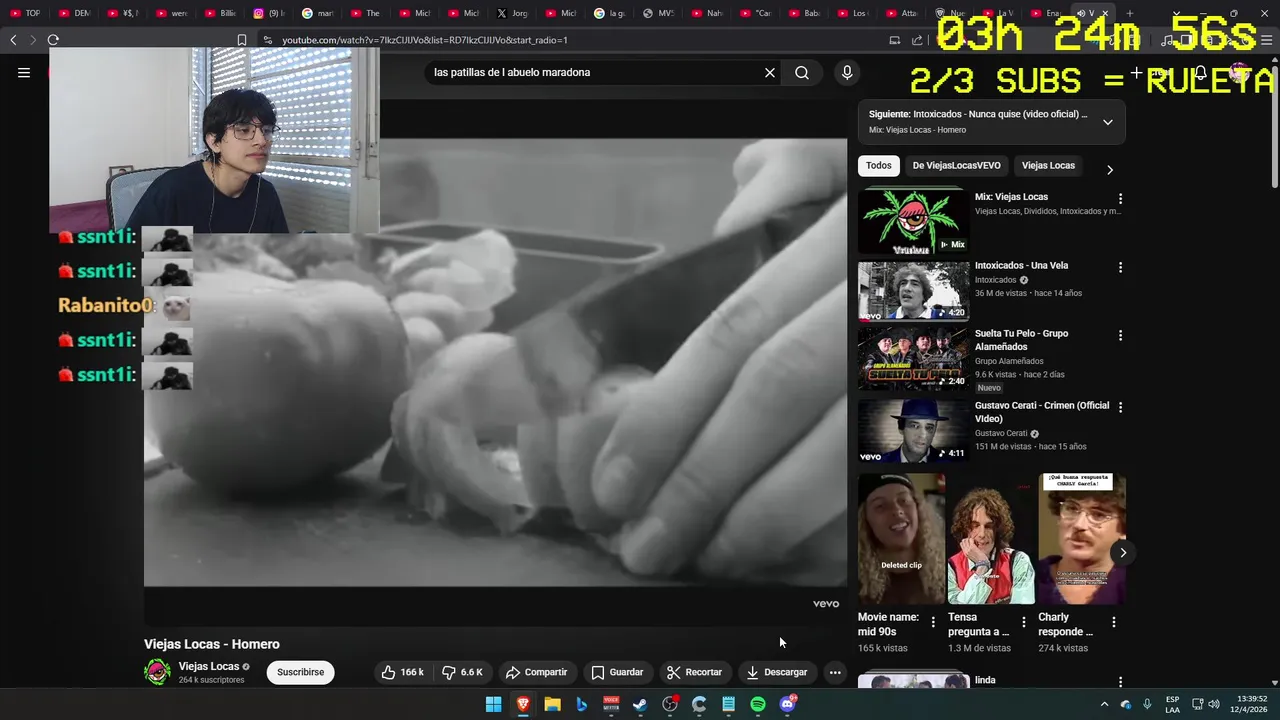The width and height of the screenshot is (1280, 720).
Task: Open the Suelta Tu Pelo thumbnail
Action: [x=913, y=359]
